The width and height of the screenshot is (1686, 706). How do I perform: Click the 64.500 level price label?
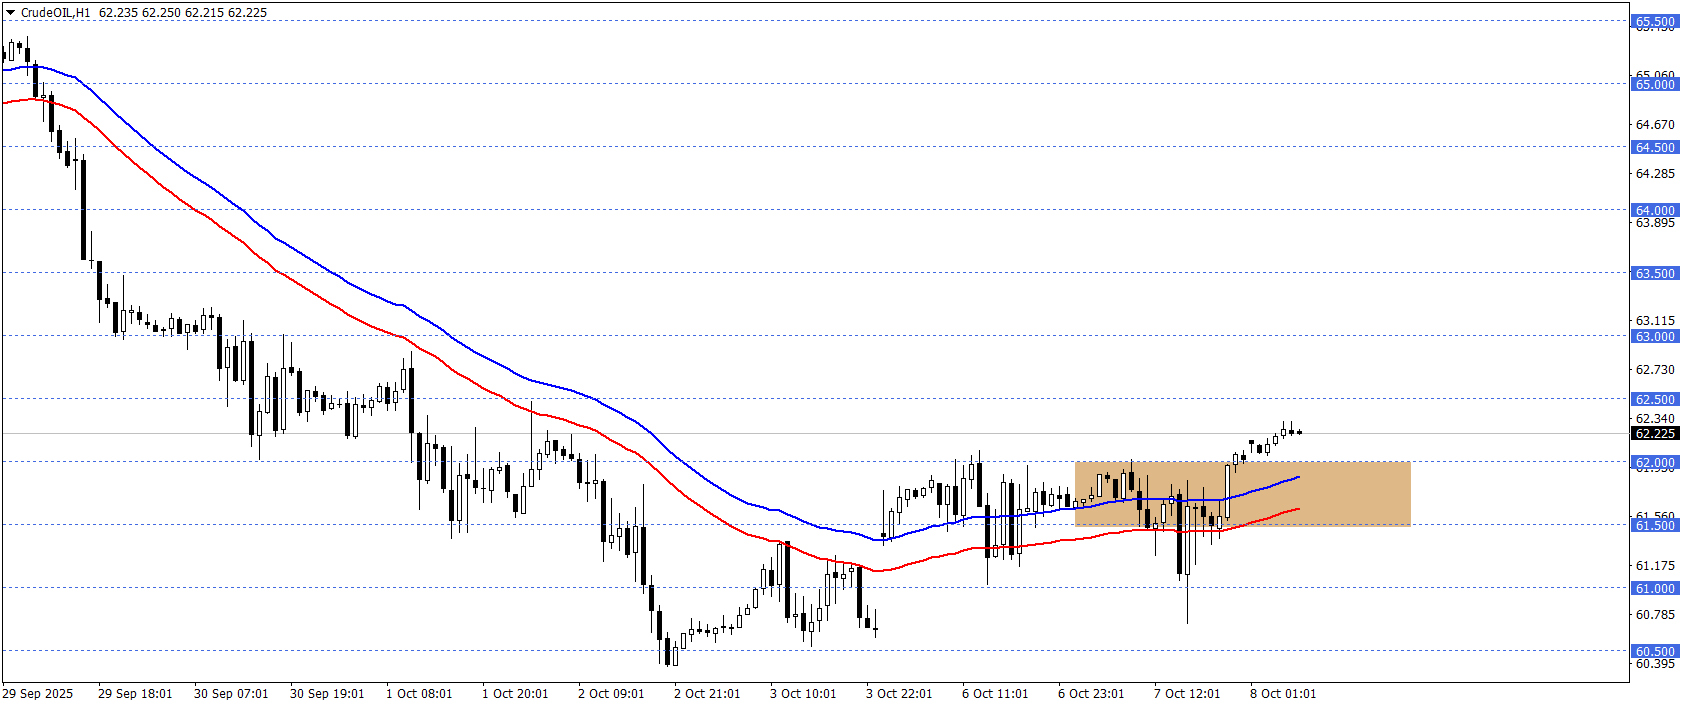[1655, 147]
